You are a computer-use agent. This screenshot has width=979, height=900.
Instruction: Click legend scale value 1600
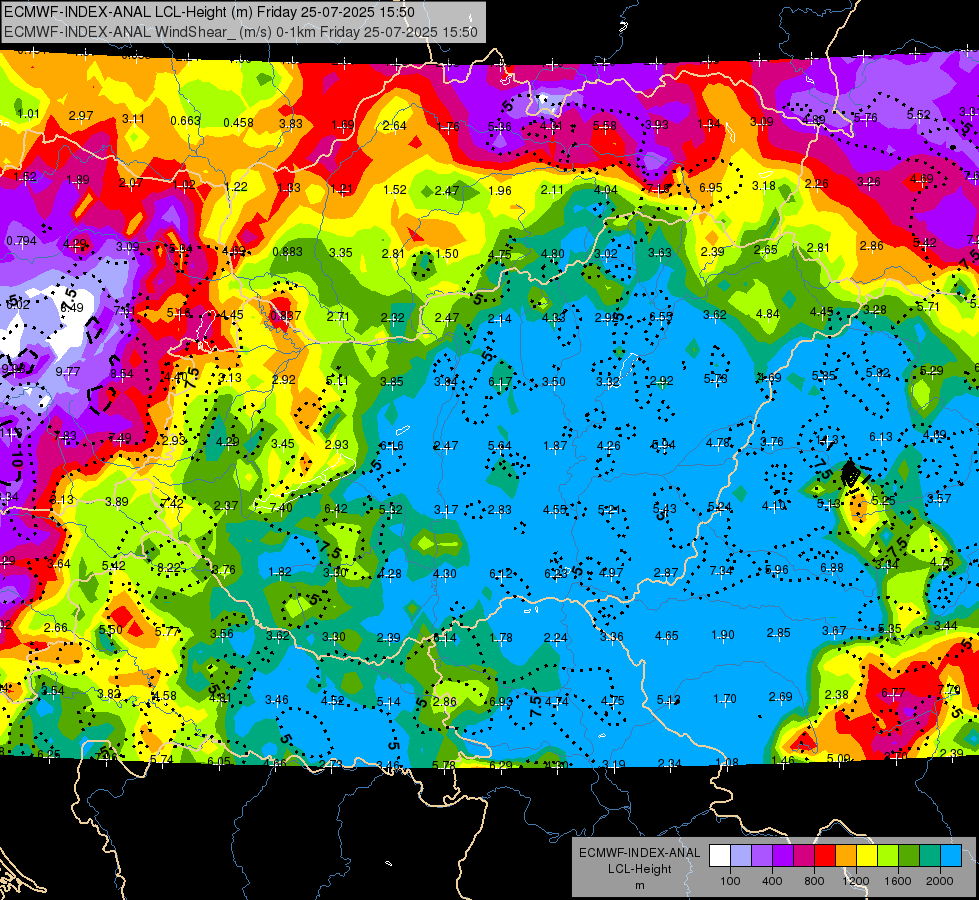pyautogui.click(x=898, y=881)
